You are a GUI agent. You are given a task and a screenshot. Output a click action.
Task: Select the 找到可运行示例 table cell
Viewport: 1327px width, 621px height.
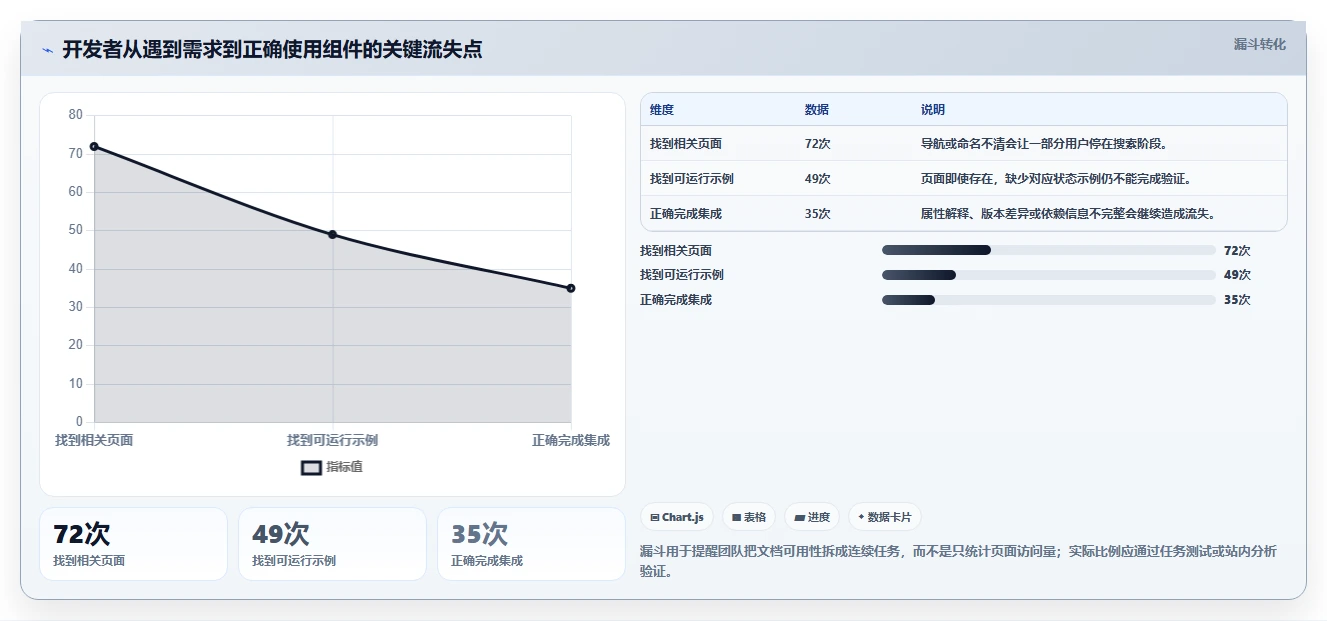pyautogui.click(x=692, y=179)
